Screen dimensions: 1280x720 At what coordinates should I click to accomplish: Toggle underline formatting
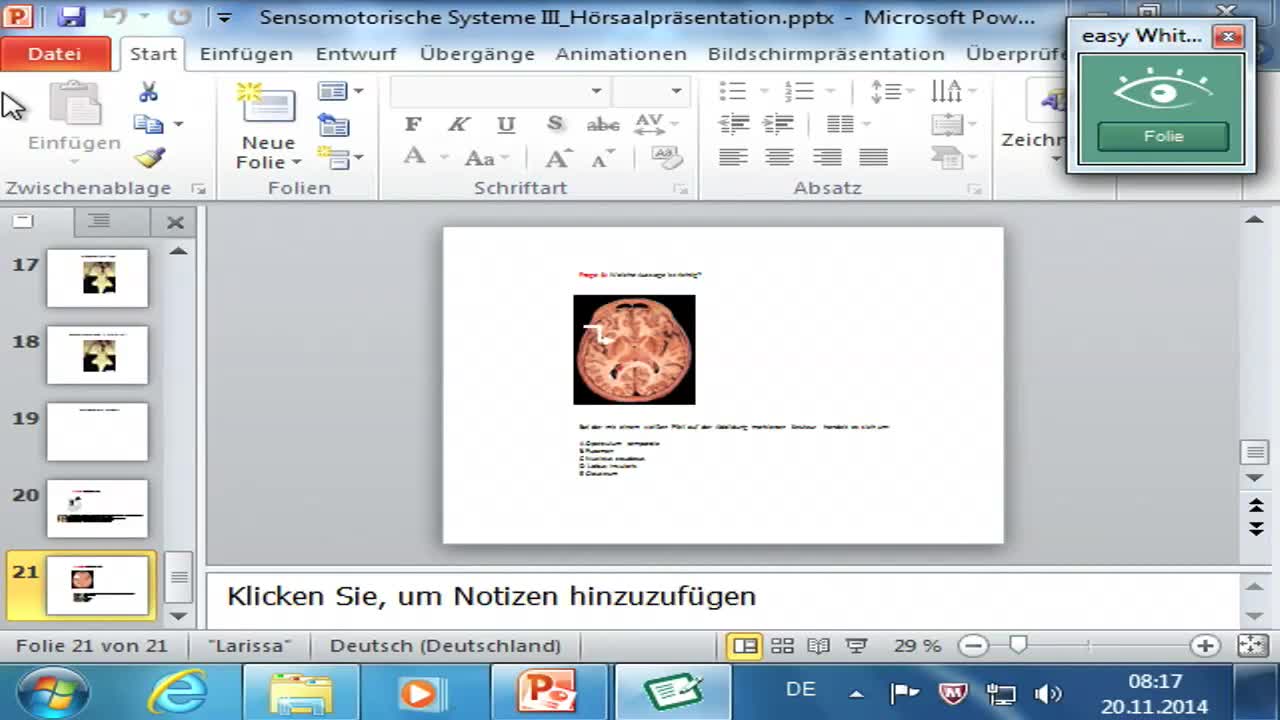click(506, 124)
